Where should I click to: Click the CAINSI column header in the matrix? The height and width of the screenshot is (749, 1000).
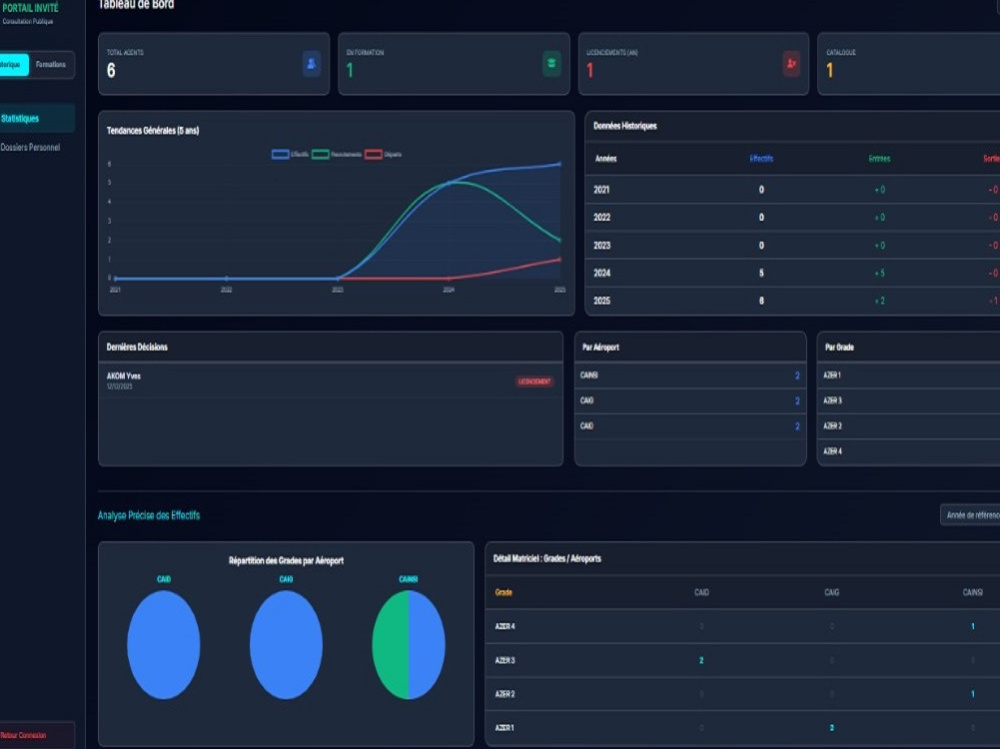pos(973,593)
